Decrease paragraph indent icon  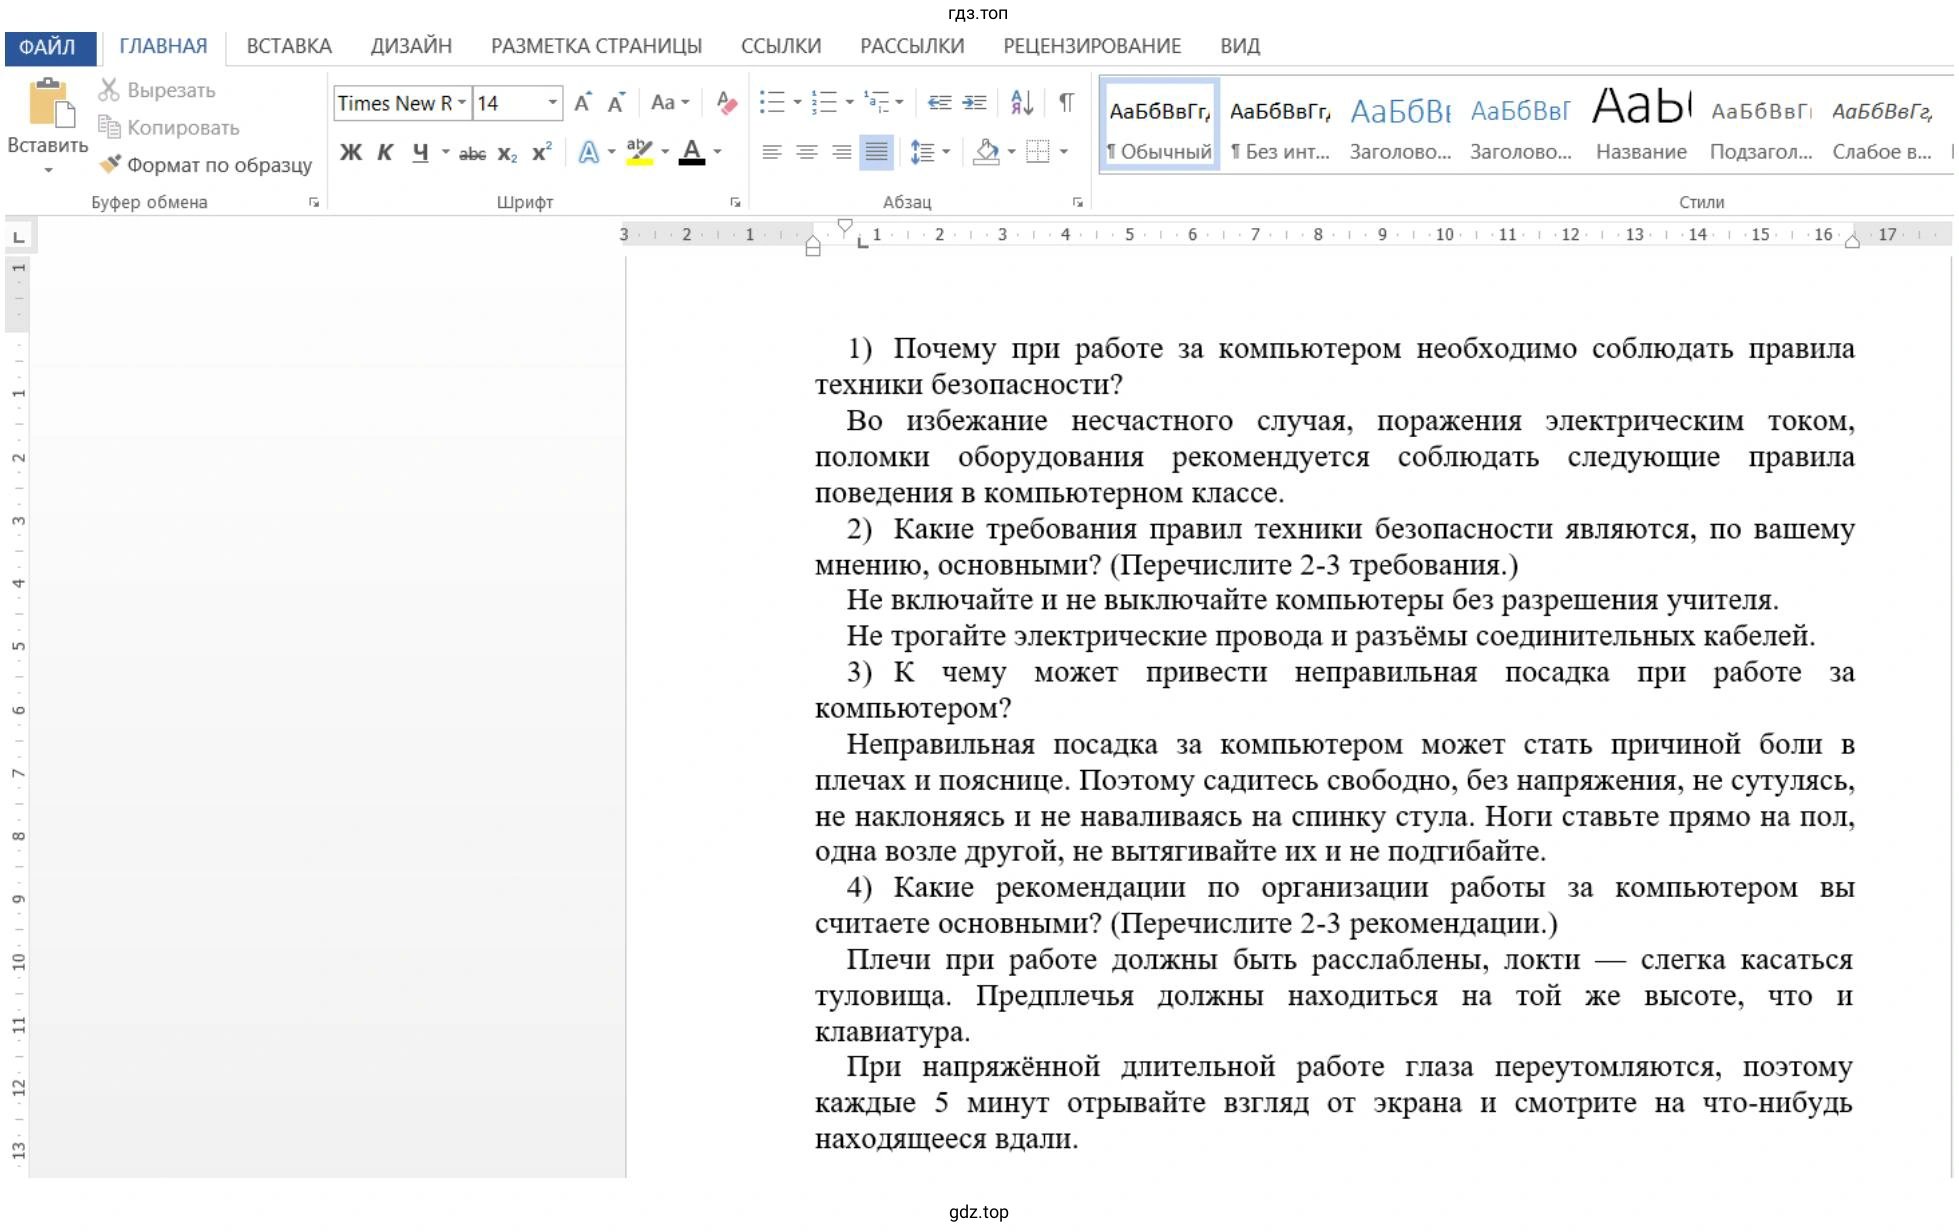pos(939,102)
